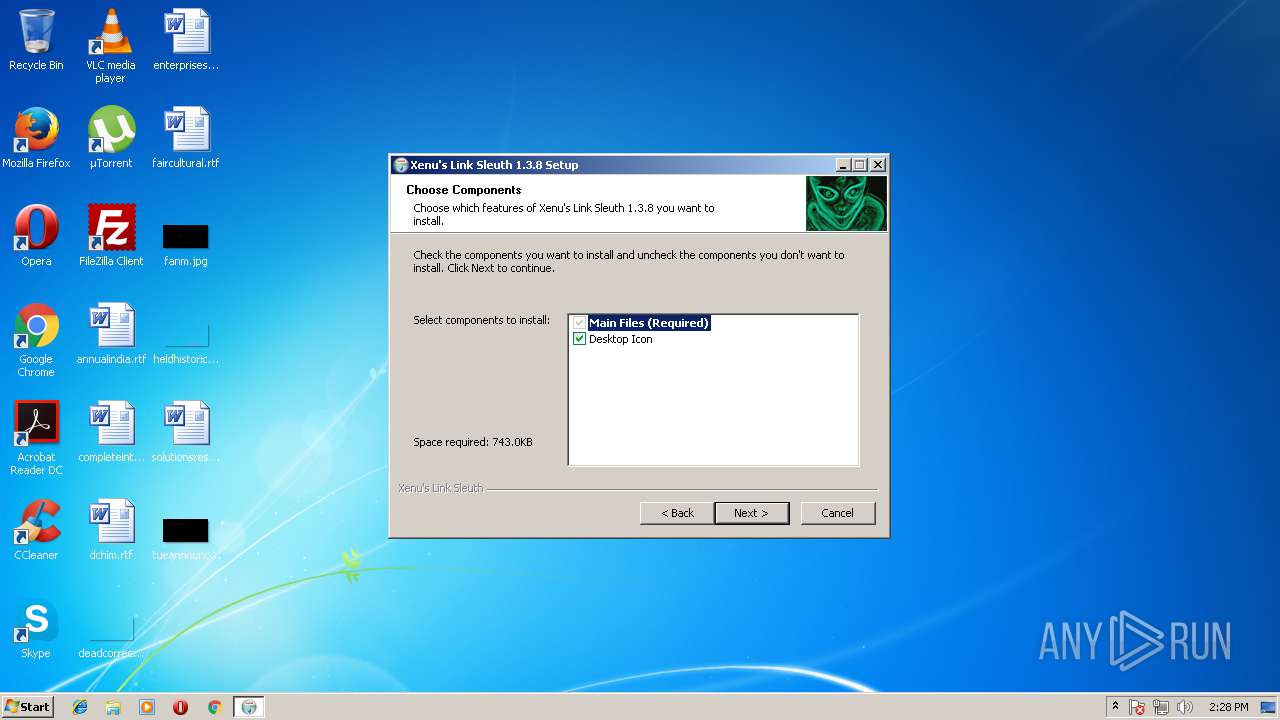Click the Xenu alien logo image

[x=846, y=204]
